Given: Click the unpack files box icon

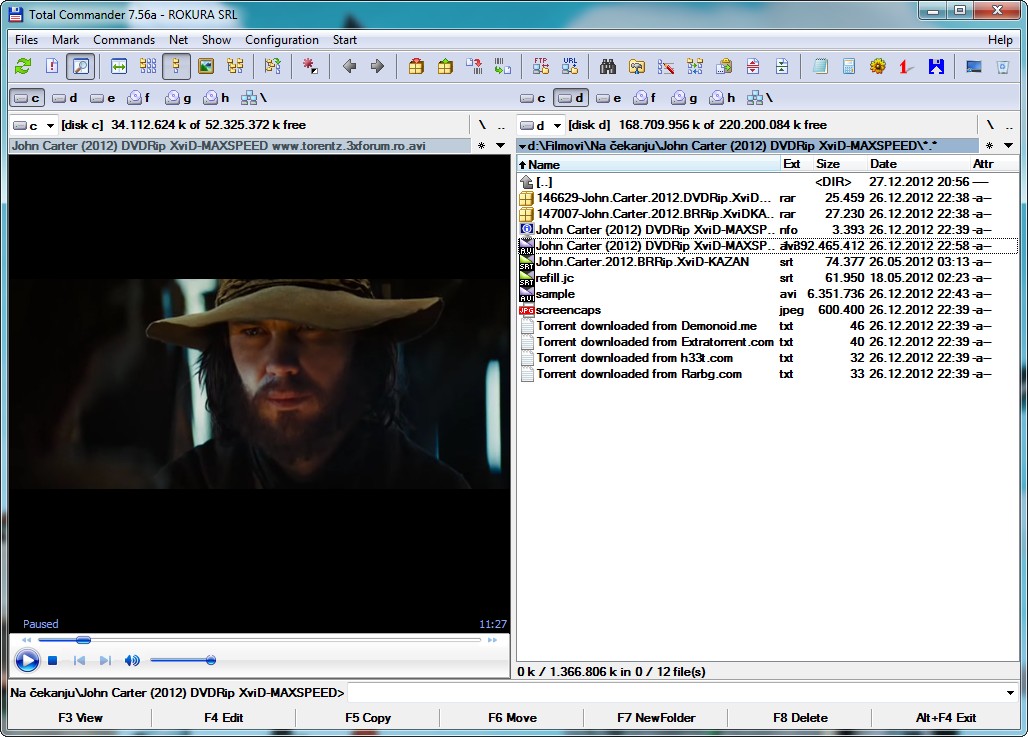Looking at the screenshot, I should tap(445, 66).
